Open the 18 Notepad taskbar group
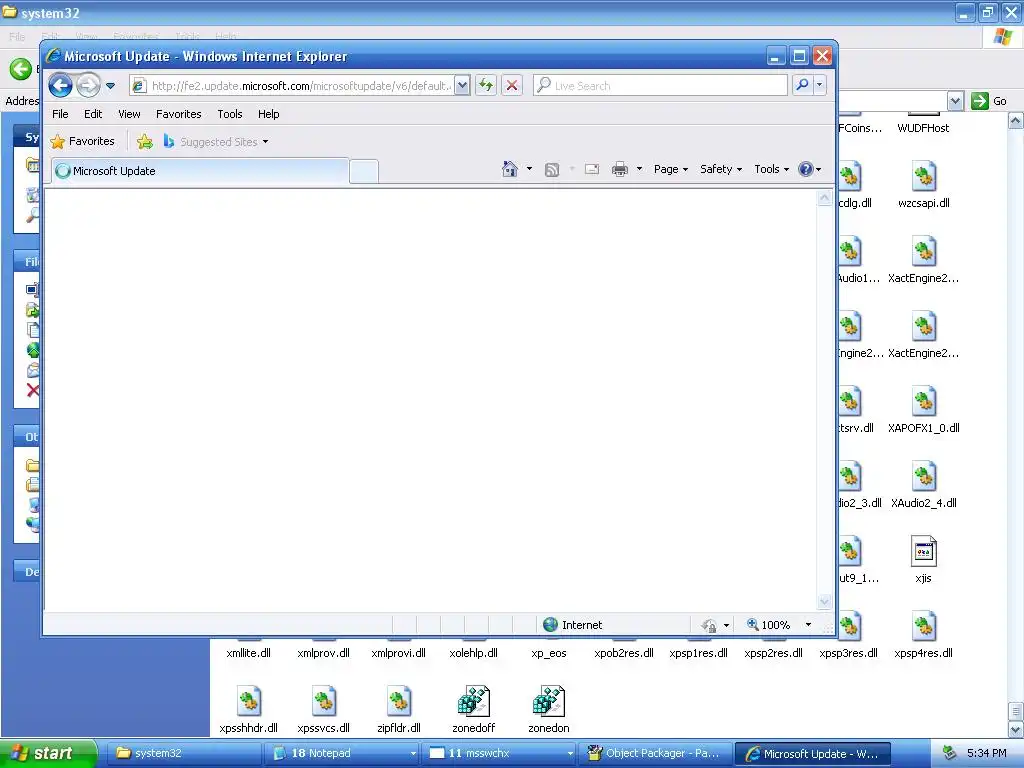Image resolution: width=1024 pixels, height=768 pixels. (344, 754)
